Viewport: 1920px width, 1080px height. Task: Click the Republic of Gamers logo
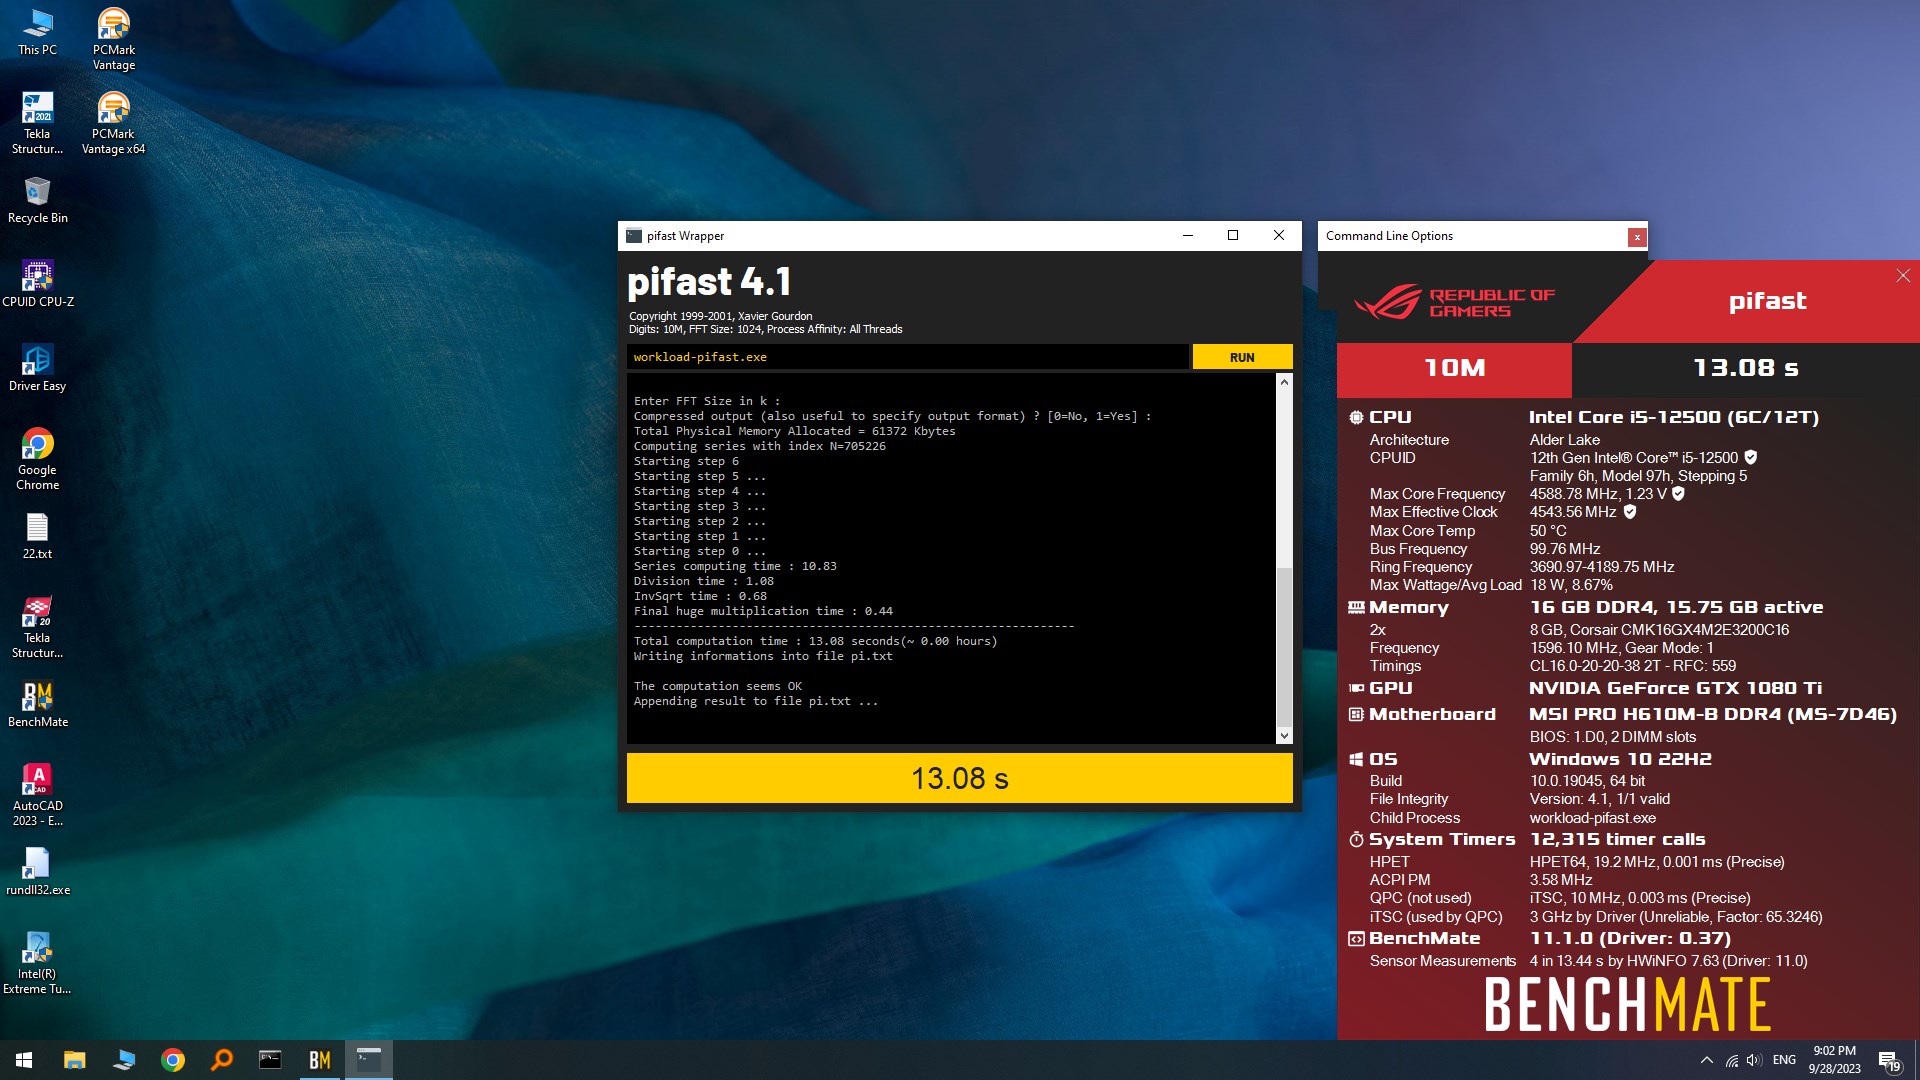pyautogui.click(x=1455, y=302)
